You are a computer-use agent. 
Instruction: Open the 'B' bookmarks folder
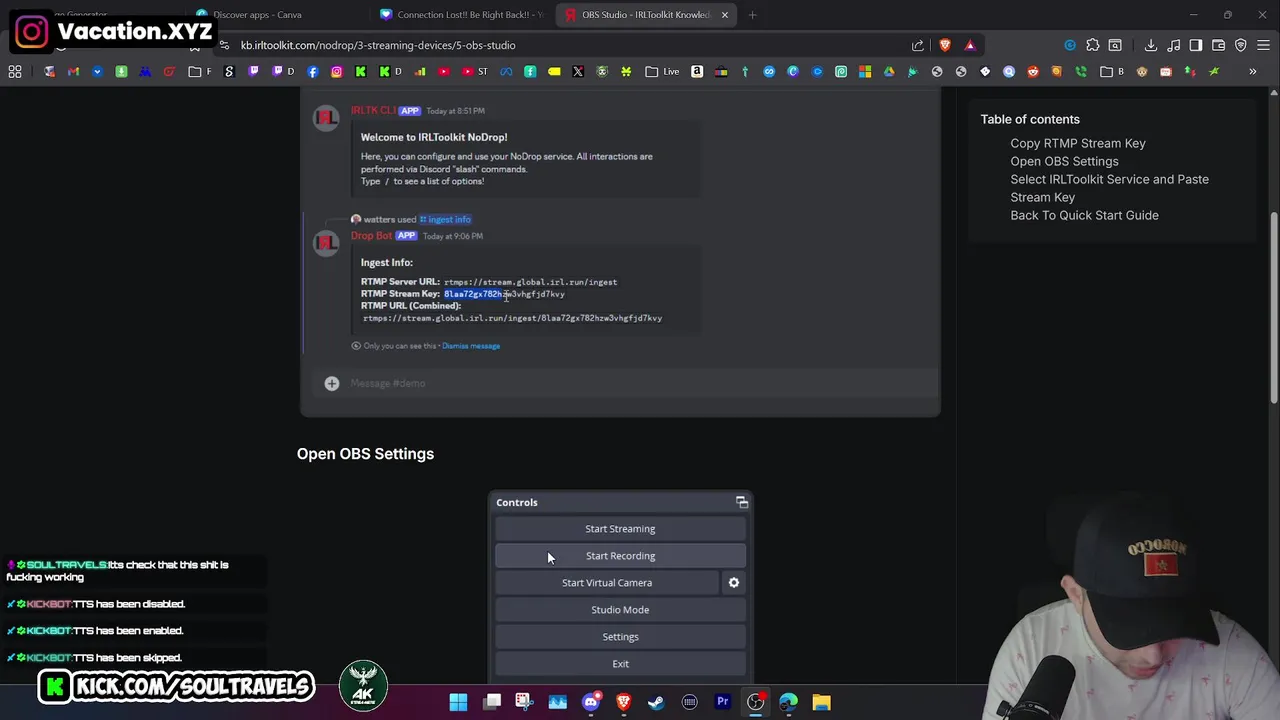pyautogui.click(x=1112, y=72)
